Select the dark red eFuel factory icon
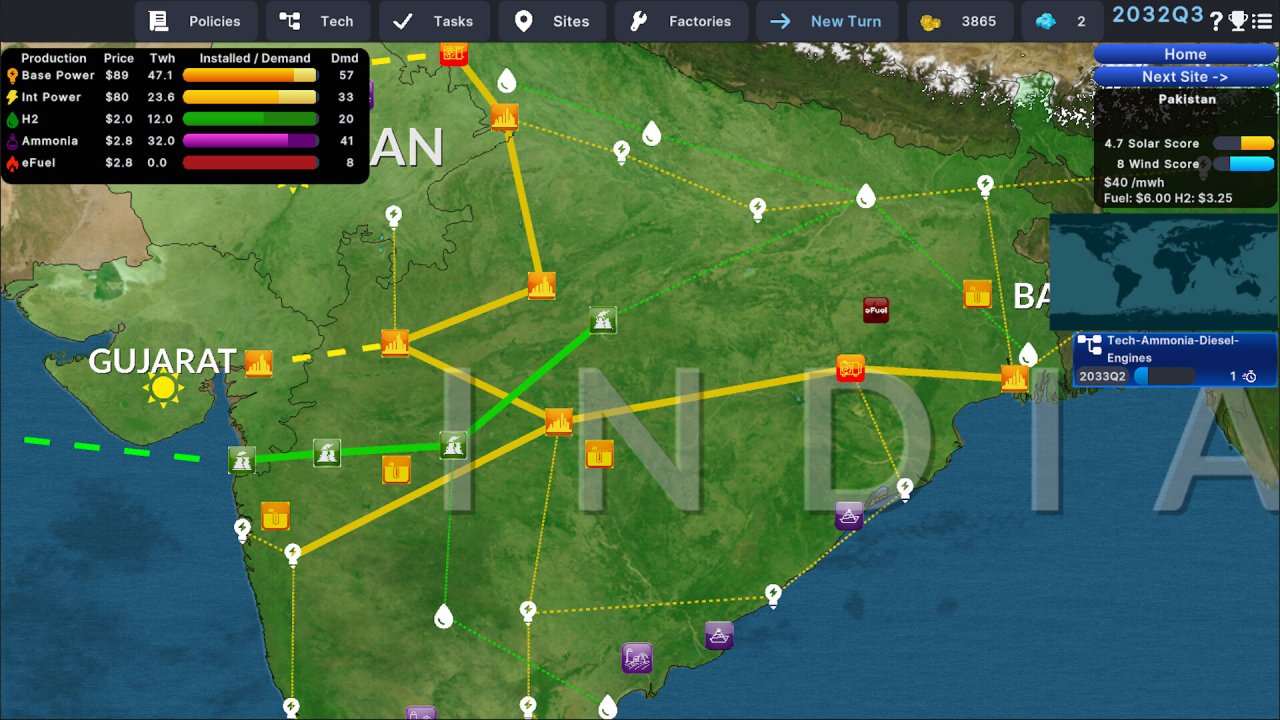The image size is (1280, 720). coord(876,311)
